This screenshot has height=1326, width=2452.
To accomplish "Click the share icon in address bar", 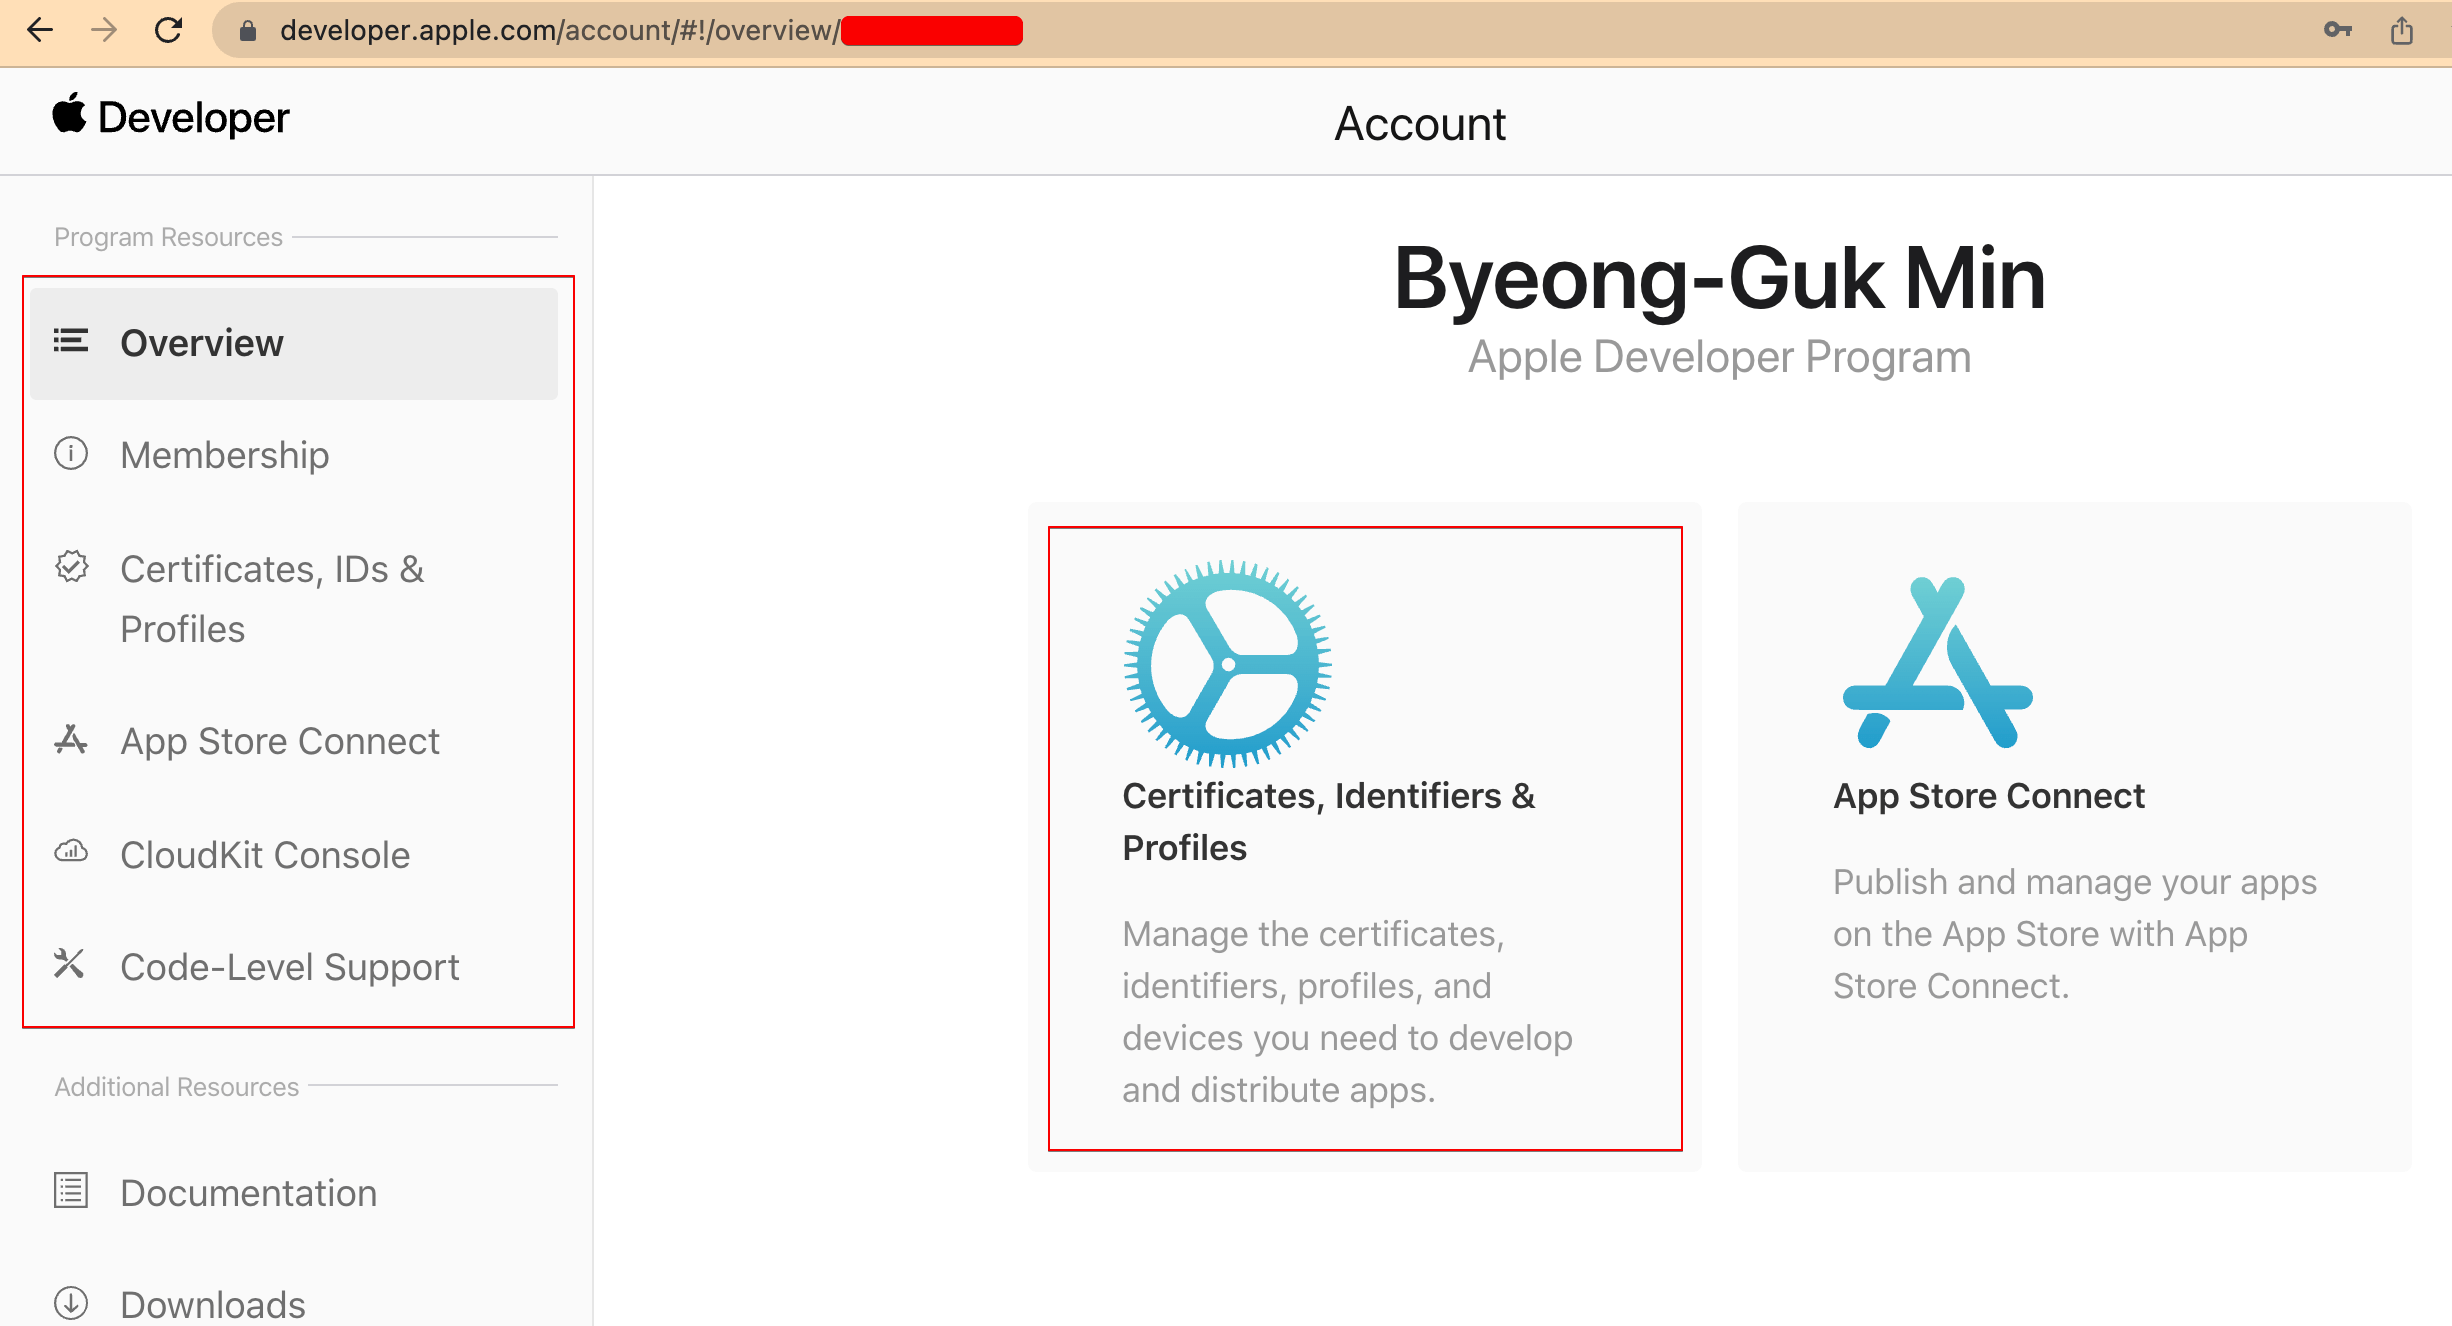I will 2402,30.
